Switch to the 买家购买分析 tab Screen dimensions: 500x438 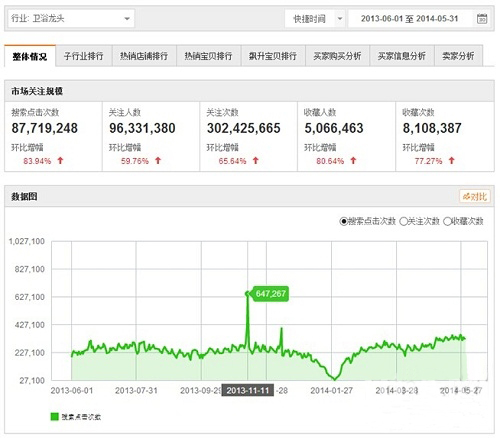point(337,56)
